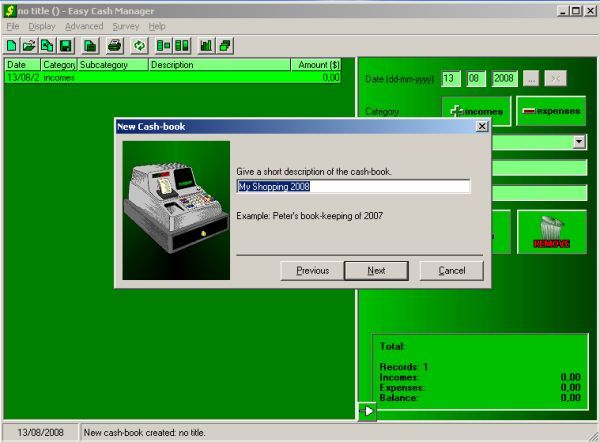Viewport: 600px width, 443px height.
Task: Click the open folder toolbar icon
Action: click(x=29, y=46)
